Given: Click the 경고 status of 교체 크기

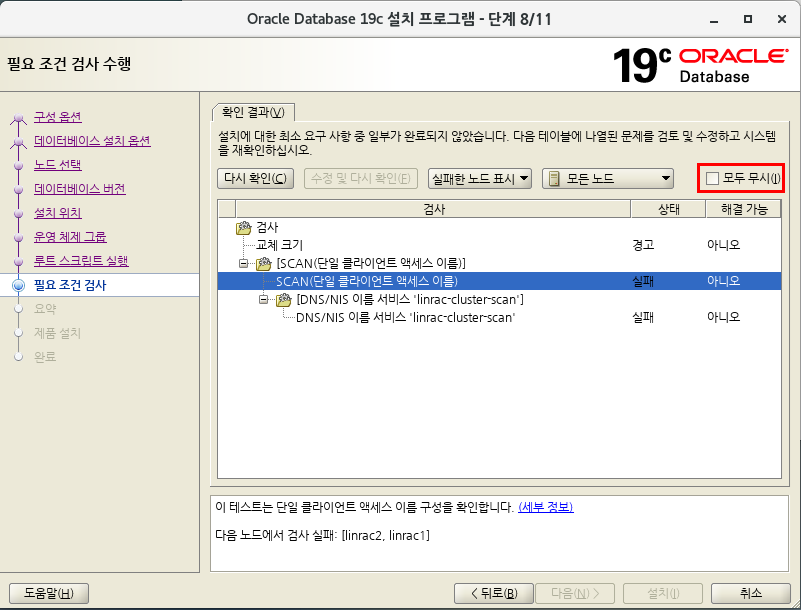Looking at the screenshot, I should click(x=643, y=245).
